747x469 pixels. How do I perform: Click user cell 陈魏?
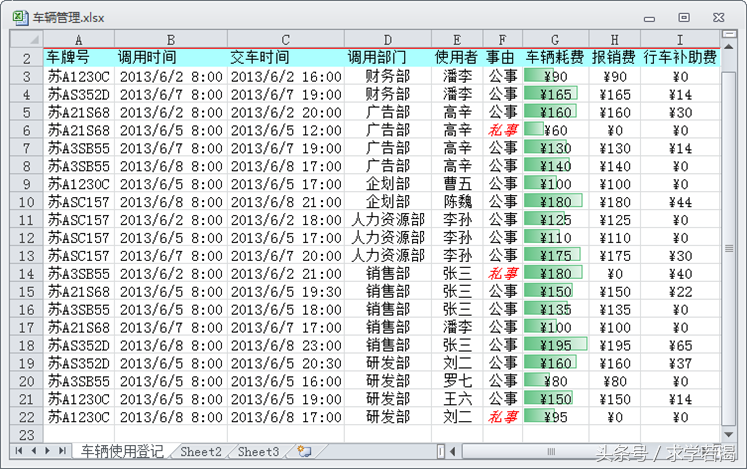click(457, 202)
